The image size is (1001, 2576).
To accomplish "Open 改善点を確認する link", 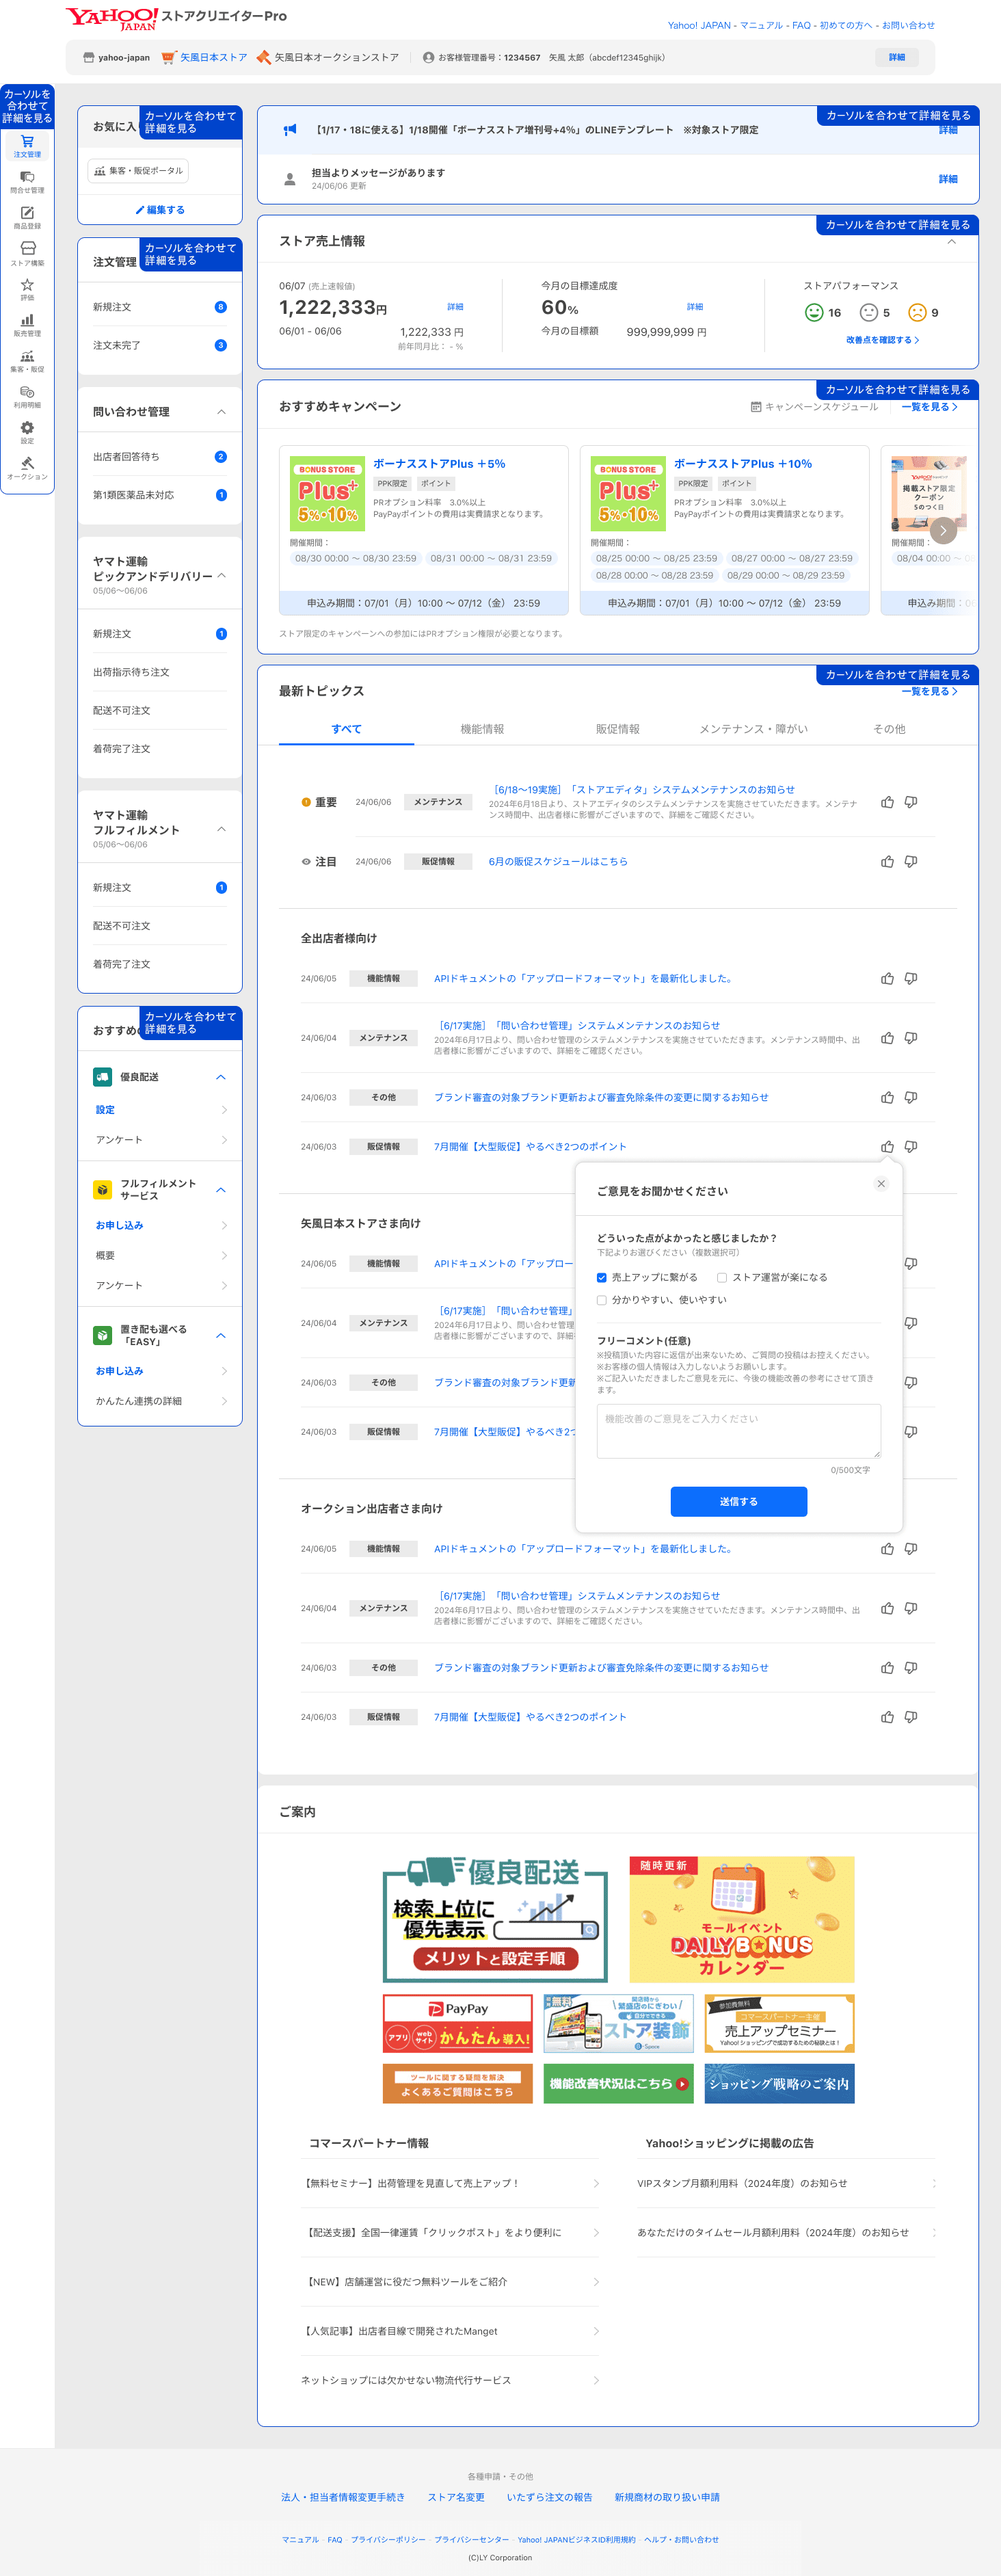I will click(883, 340).
